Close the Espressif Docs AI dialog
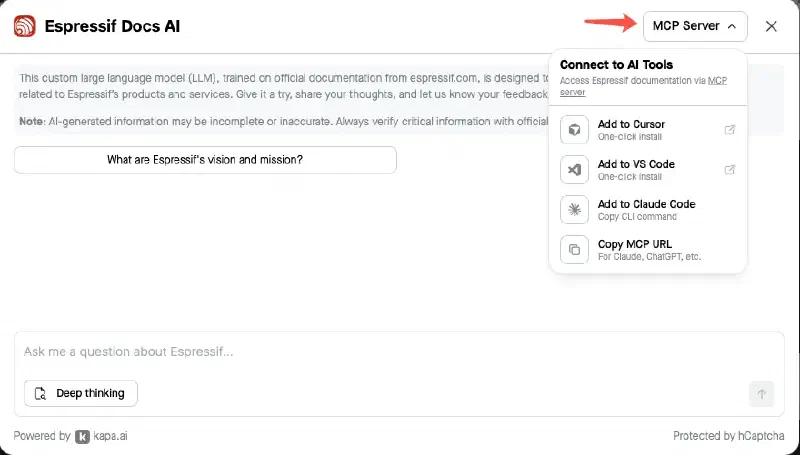This screenshot has height=455, width=800. click(771, 26)
